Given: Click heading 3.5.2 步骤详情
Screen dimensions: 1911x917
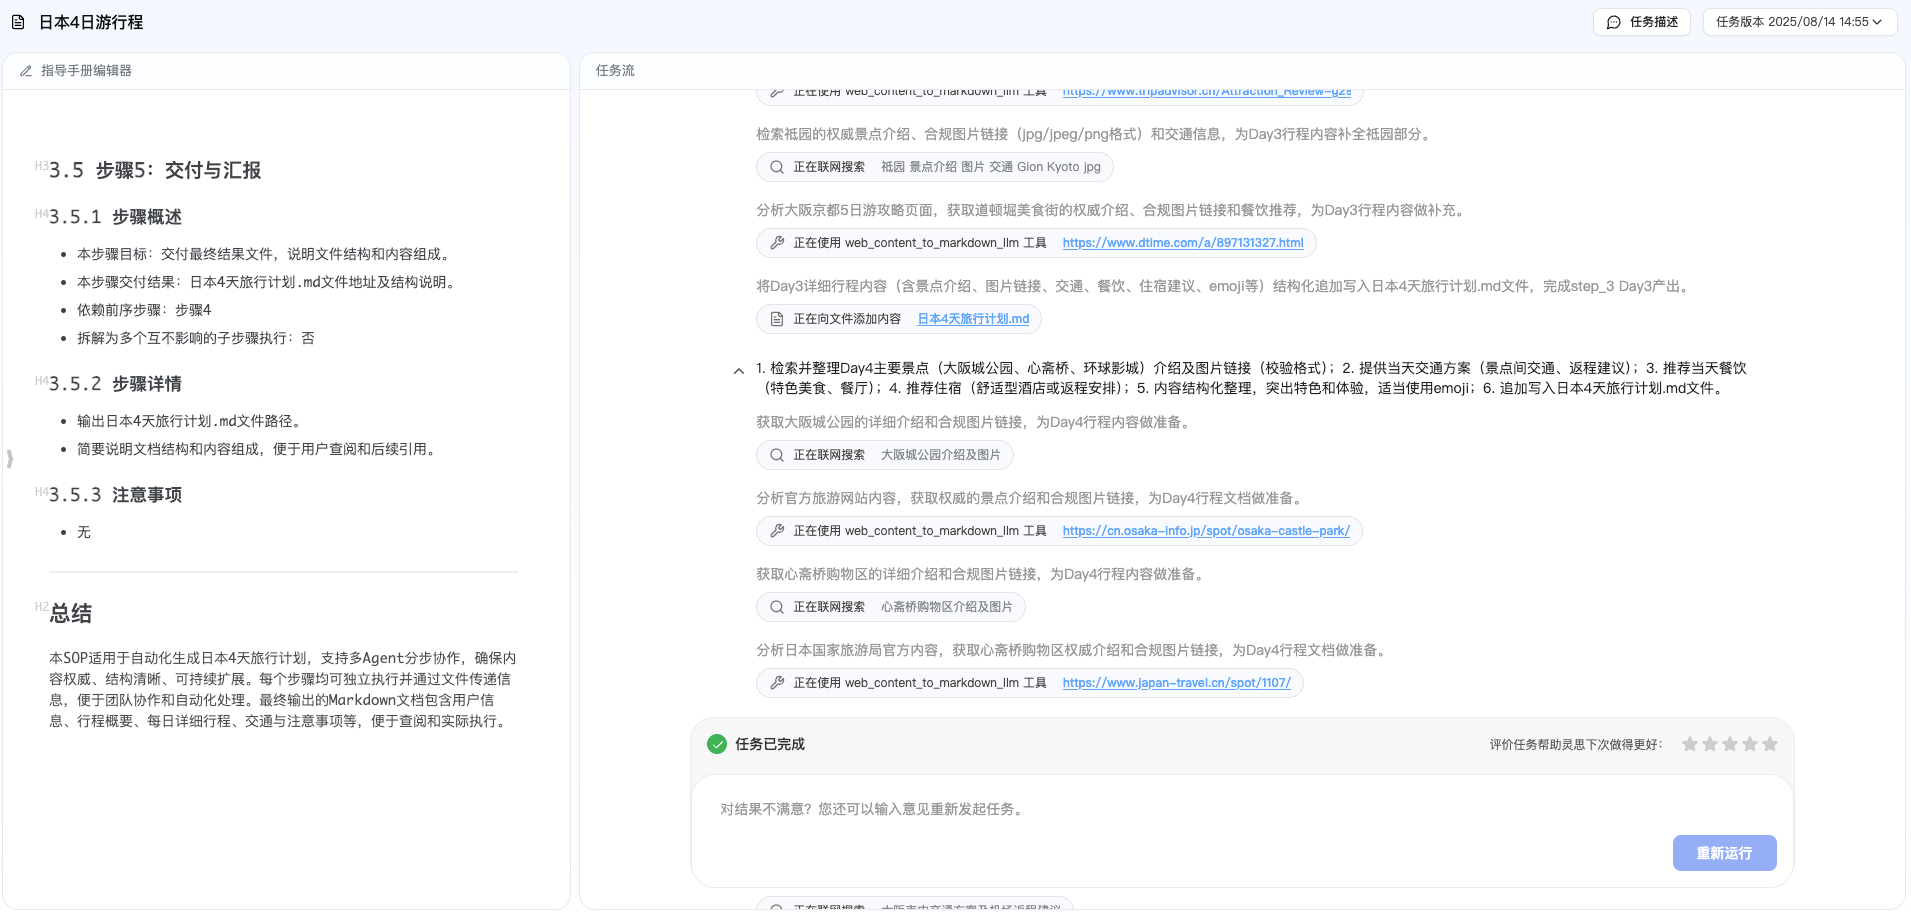Looking at the screenshot, I should (x=115, y=384).
